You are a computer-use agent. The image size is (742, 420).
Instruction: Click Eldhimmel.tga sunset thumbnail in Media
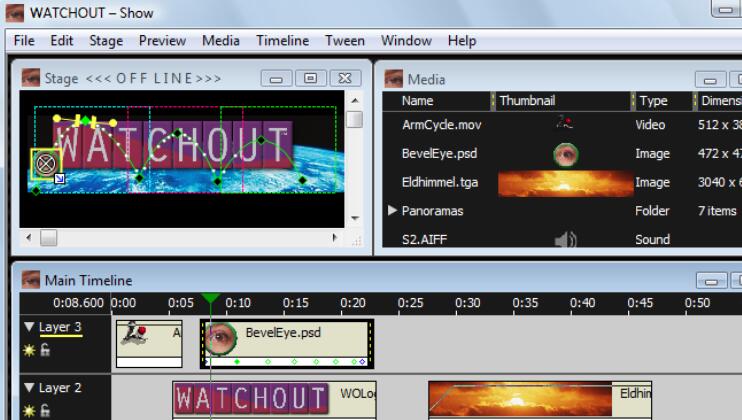tap(565, 184)
